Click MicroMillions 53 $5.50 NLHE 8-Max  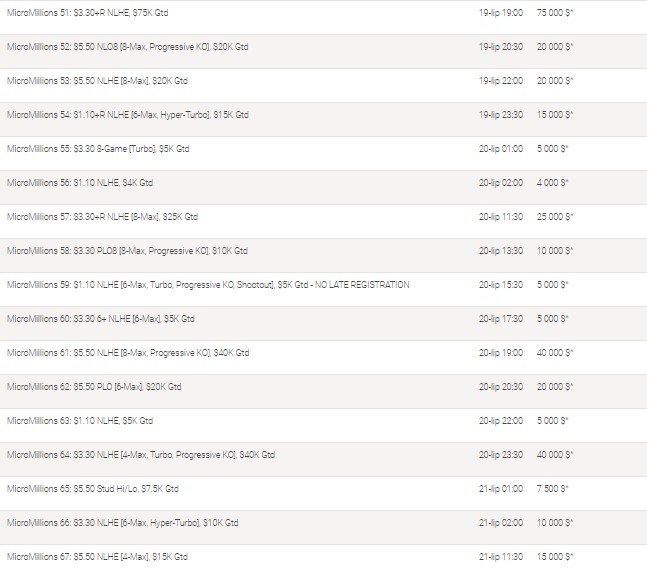97,81
